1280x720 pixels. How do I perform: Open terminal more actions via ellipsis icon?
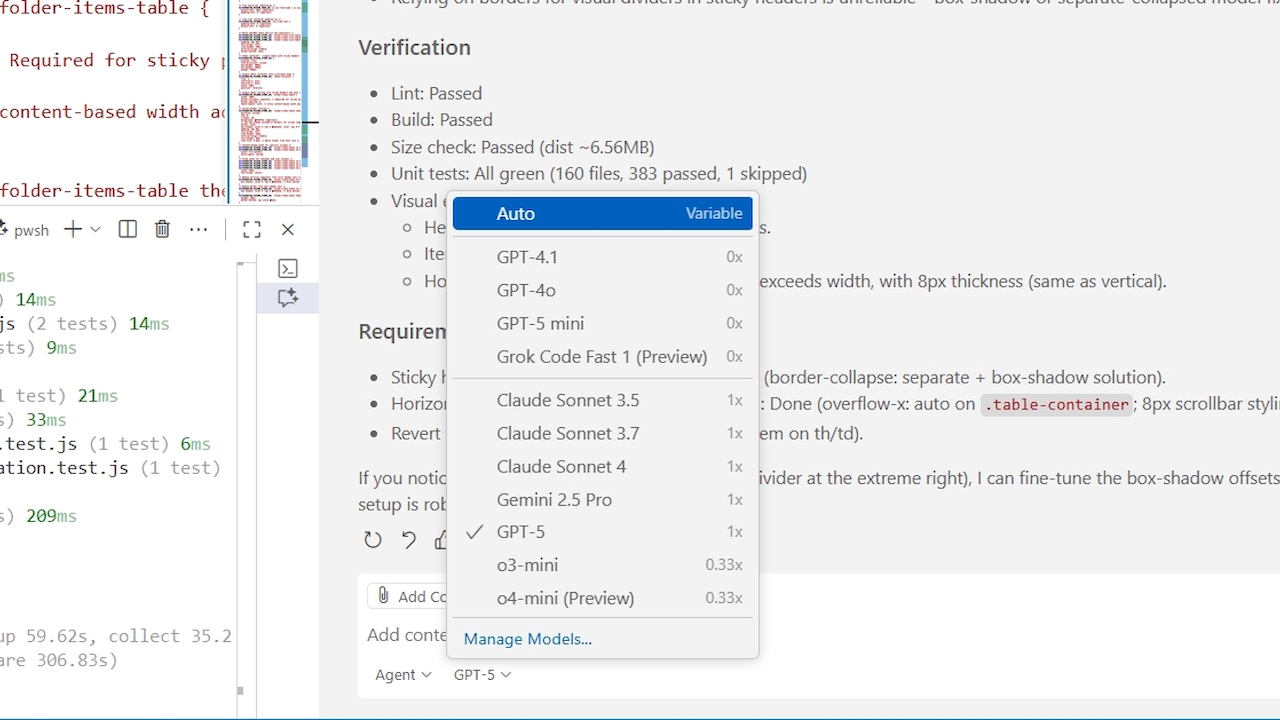pos(198,229)
